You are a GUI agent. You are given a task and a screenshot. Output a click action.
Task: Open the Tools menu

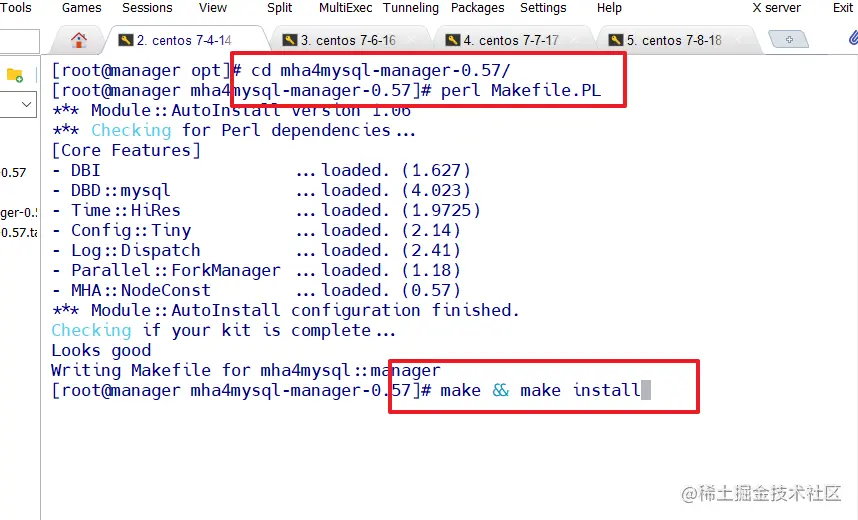(x=16, y=8)
